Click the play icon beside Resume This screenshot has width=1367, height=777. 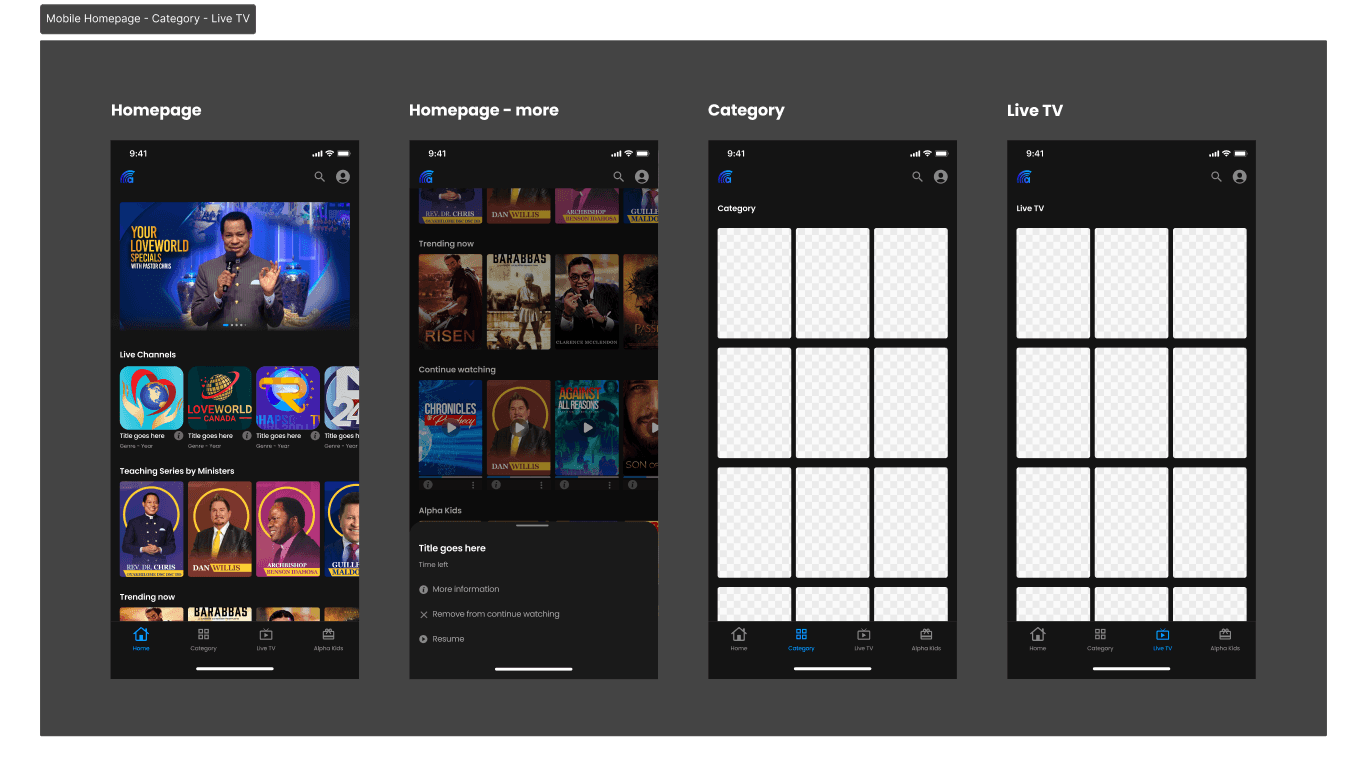pyautogui.click(x=424, y=639)
